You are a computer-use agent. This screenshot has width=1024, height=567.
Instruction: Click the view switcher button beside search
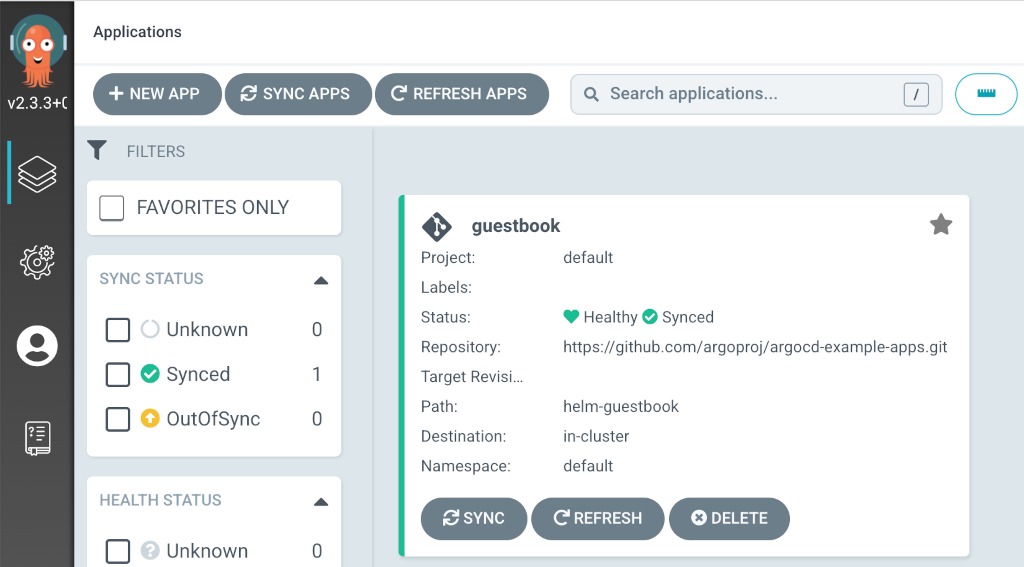[x=986, y=94]
